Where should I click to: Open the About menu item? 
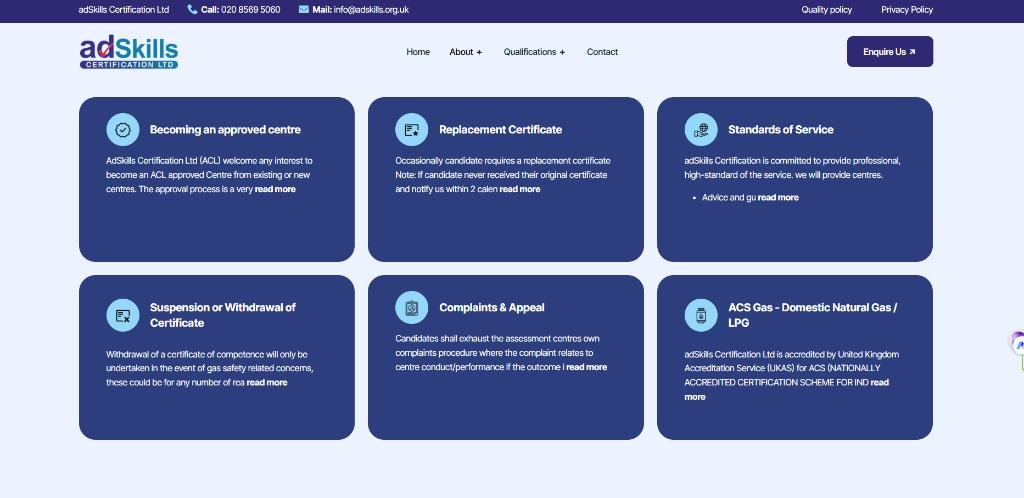click(461, 52)
